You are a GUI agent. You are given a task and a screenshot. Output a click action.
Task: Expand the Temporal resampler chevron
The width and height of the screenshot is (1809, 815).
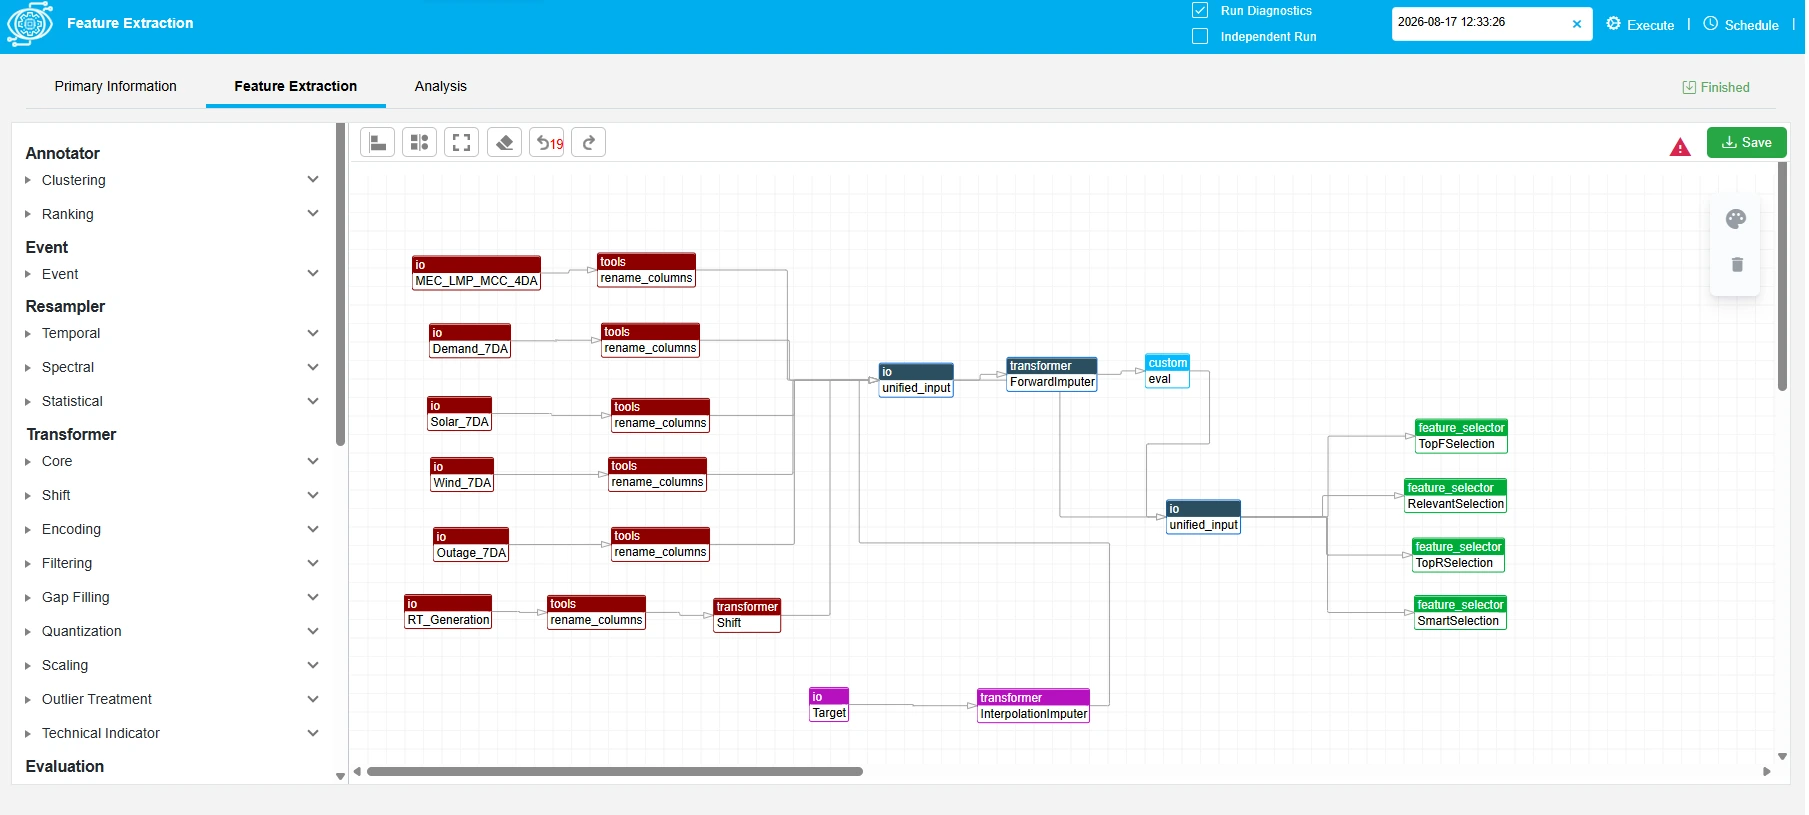313,333
